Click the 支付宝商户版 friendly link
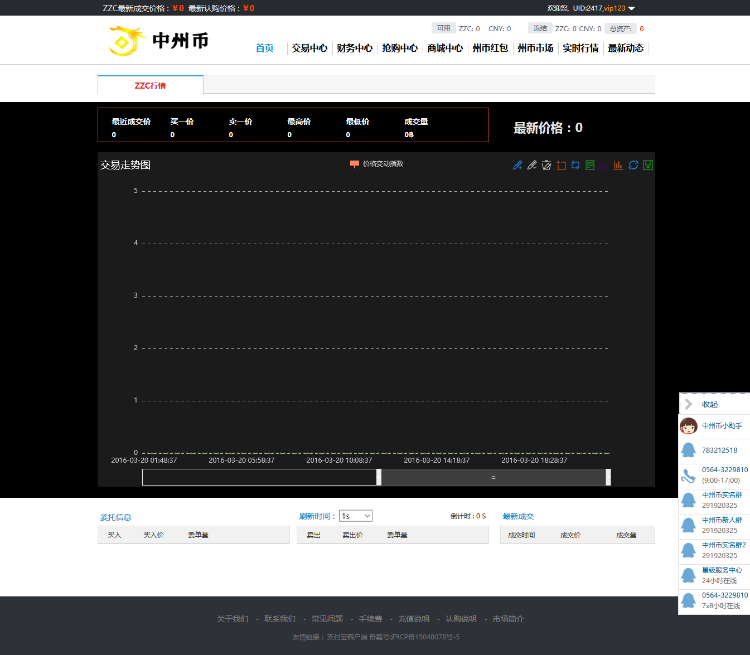The width and height of the screenshot is (750, 655). click(347, 637)
